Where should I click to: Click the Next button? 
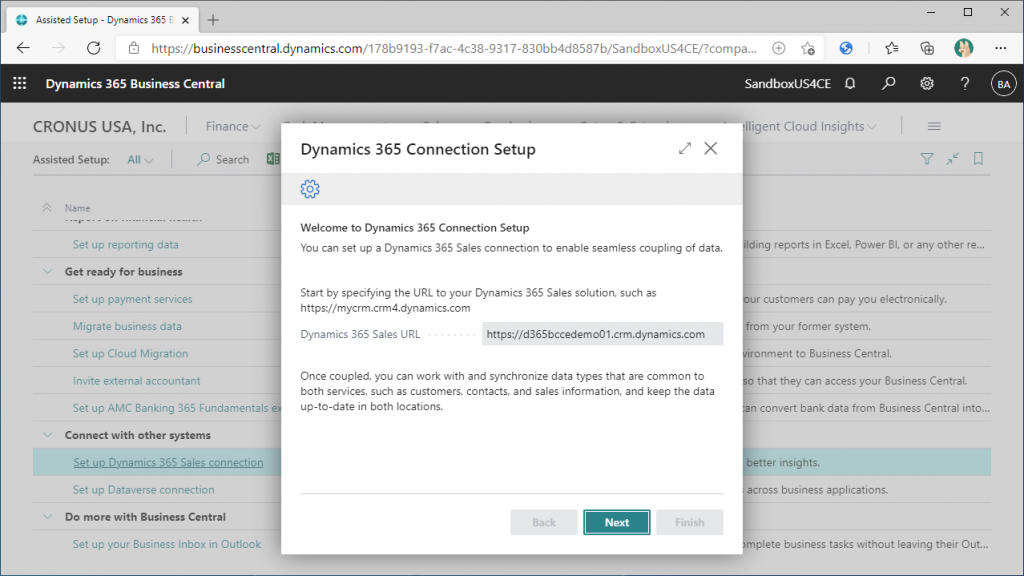[x=616, y=522]
